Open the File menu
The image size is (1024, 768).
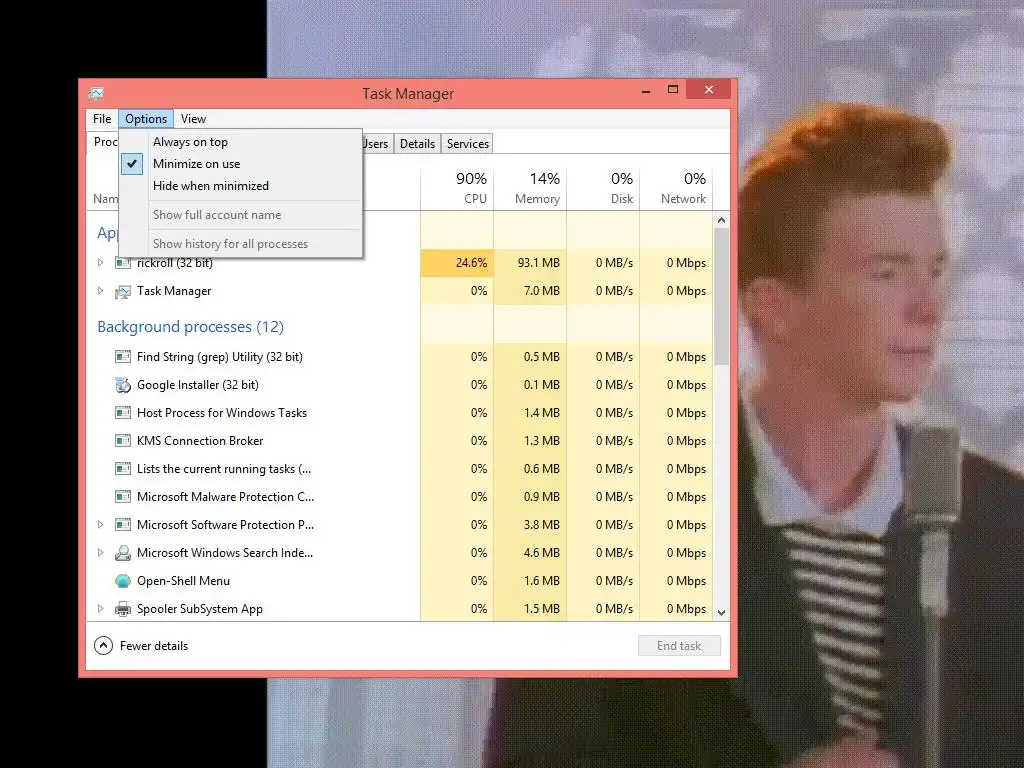[x=102, y=119]
